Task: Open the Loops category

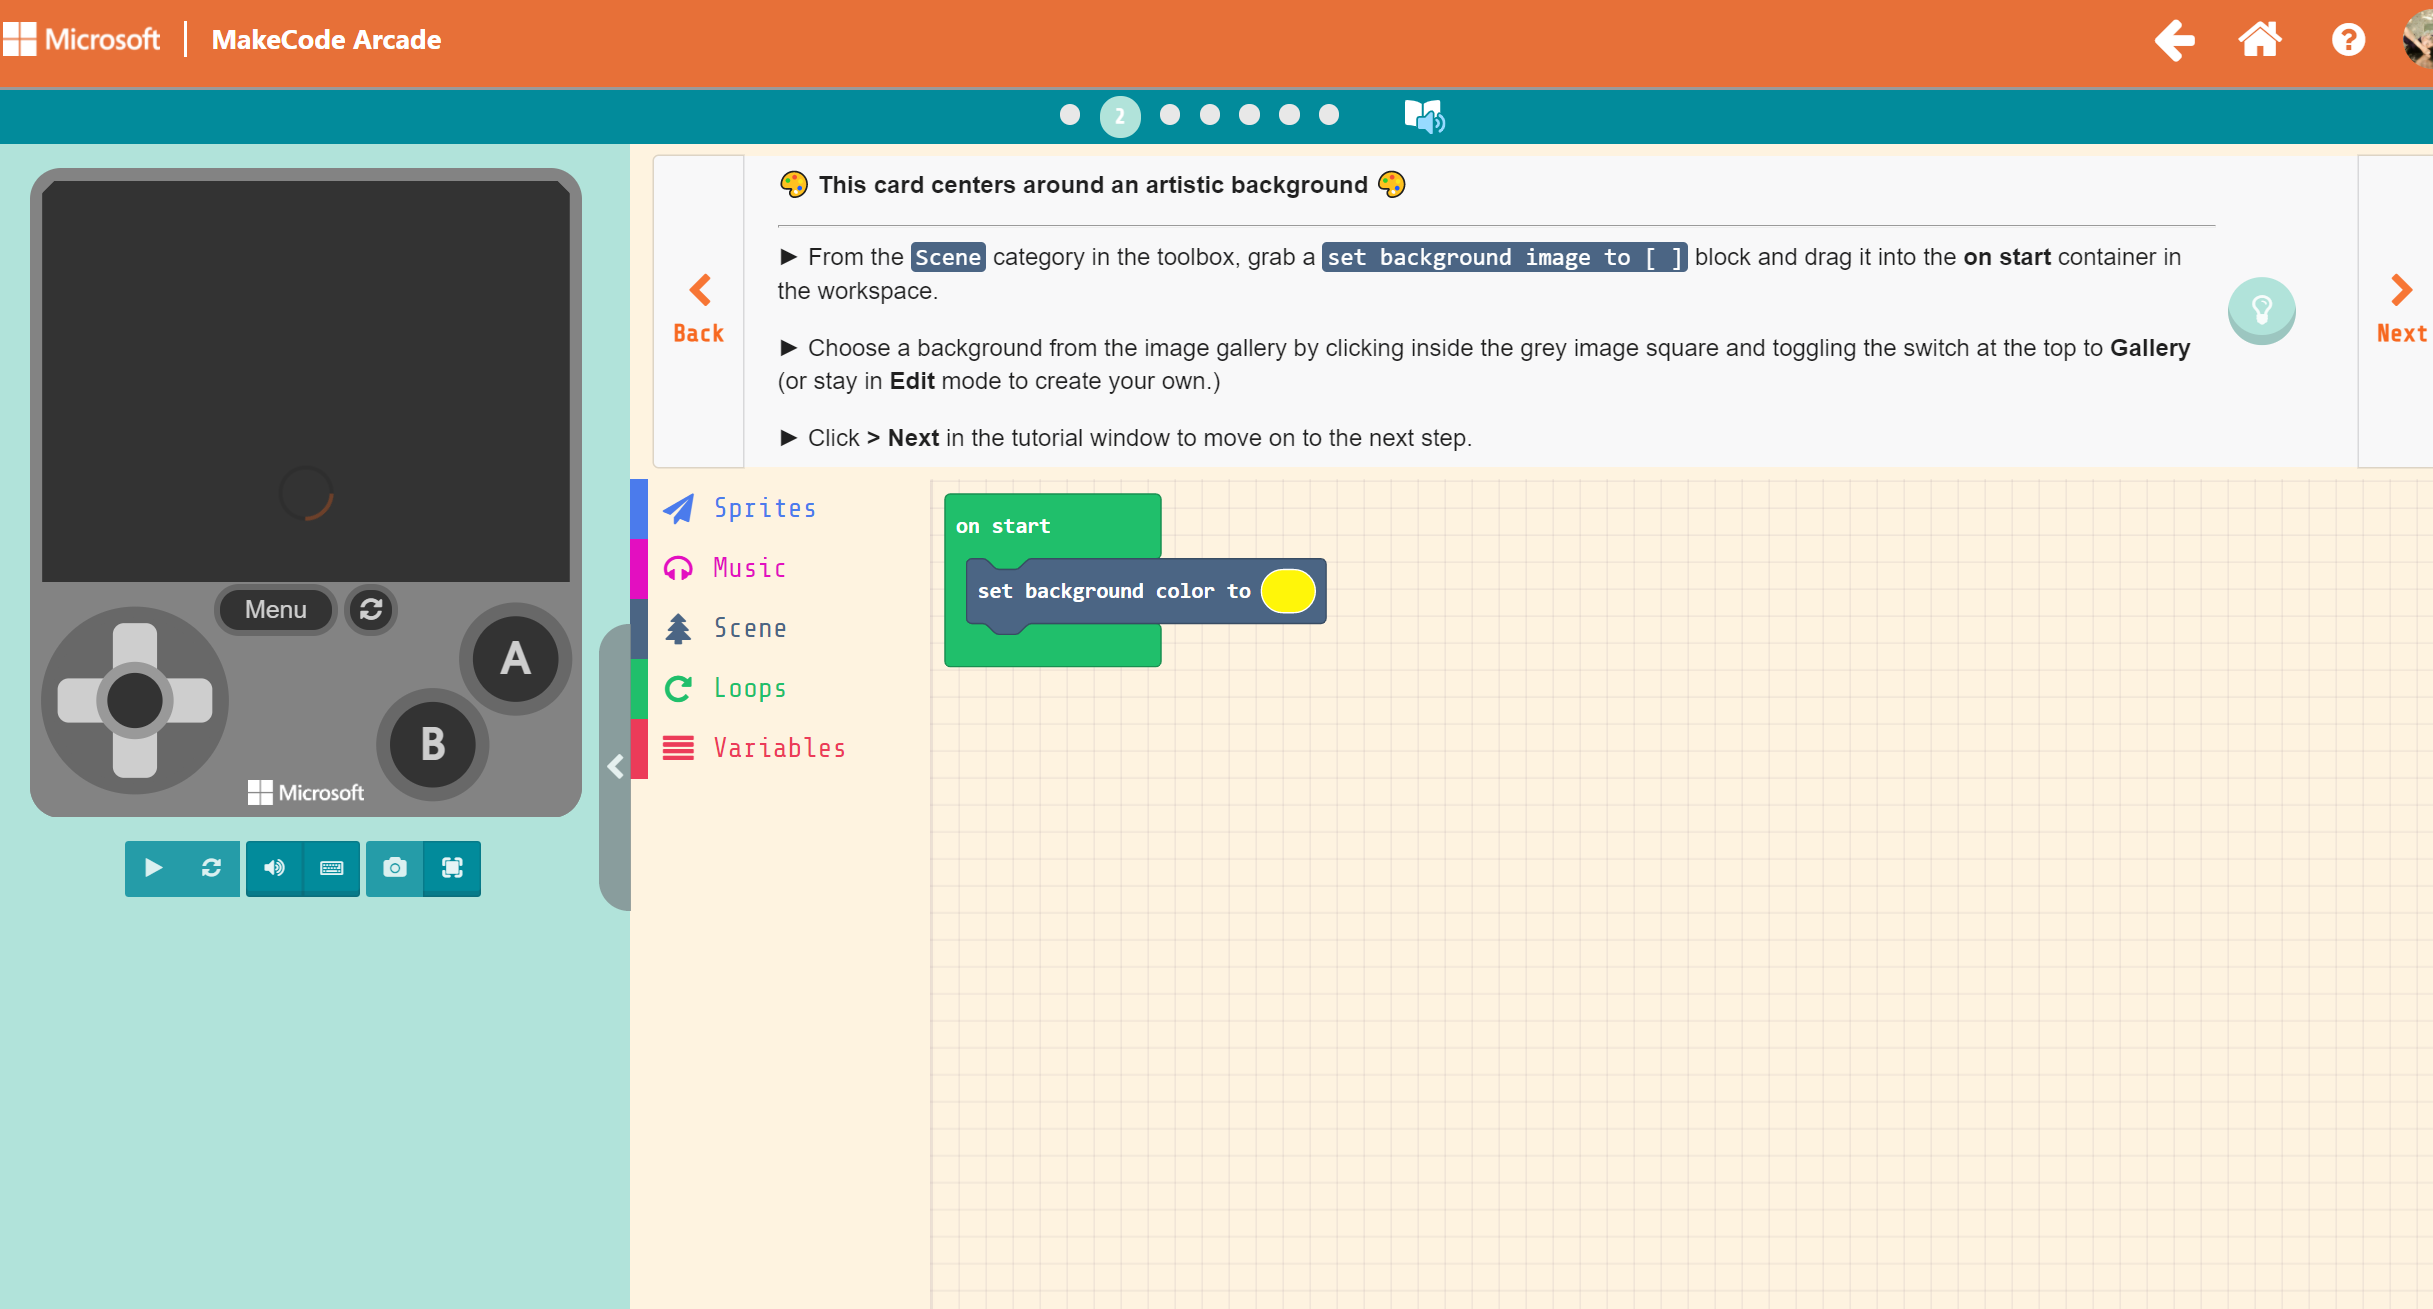Action: 749,688
